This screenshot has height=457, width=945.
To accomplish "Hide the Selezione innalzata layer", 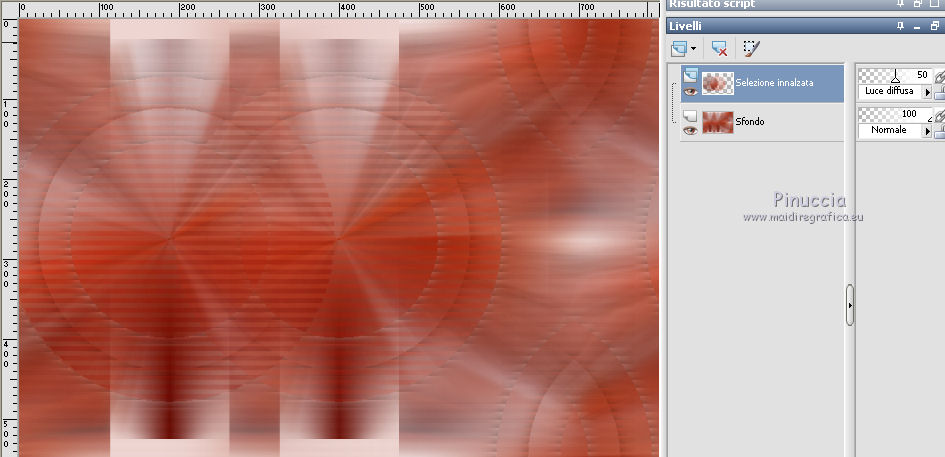I will point(690,91).
